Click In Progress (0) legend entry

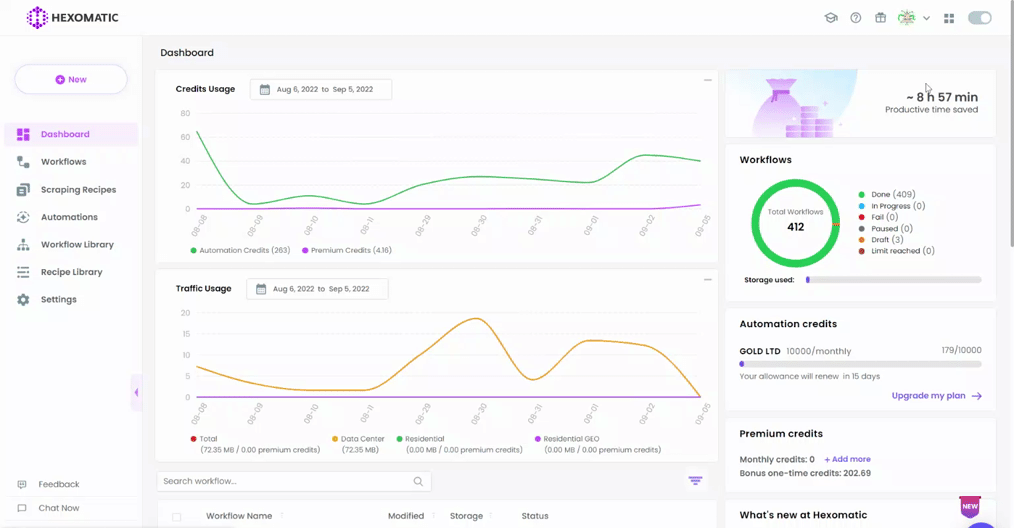(892, 206)
